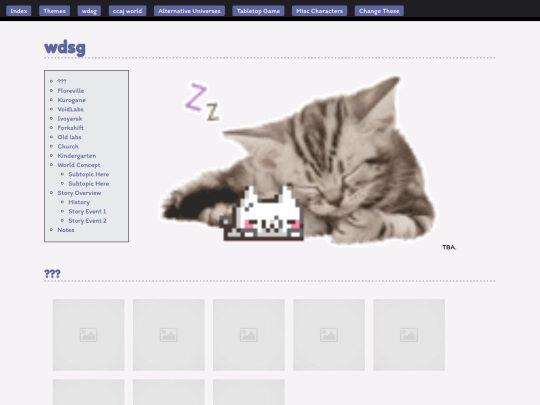Image resolution: width=540 pixels, height=405 pixels.
Task: Click the first placeholder thumbnail in top row
Action: click(89, 335)
